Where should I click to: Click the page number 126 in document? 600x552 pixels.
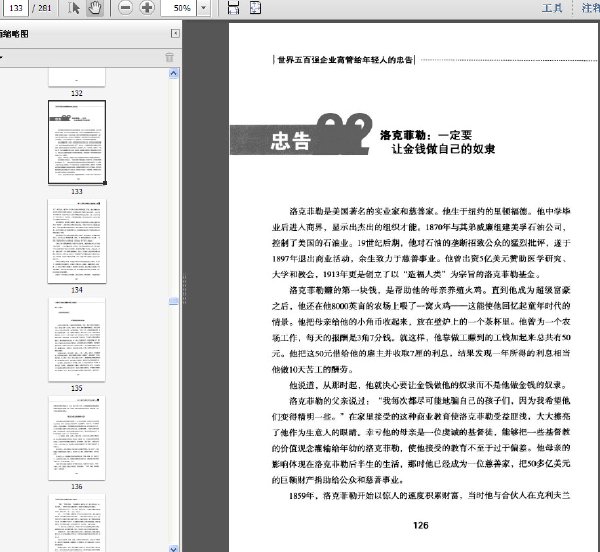tap(421, 525)
